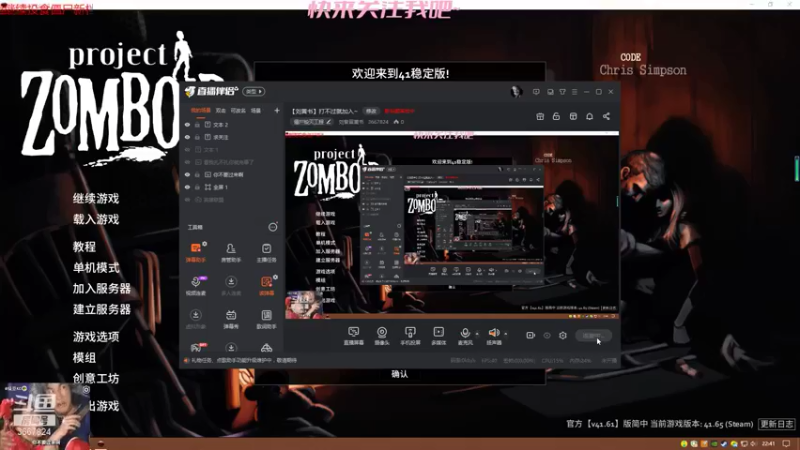
Task: Toggle the lock on the 求关注 source
Action: click(x=197, y=137)
